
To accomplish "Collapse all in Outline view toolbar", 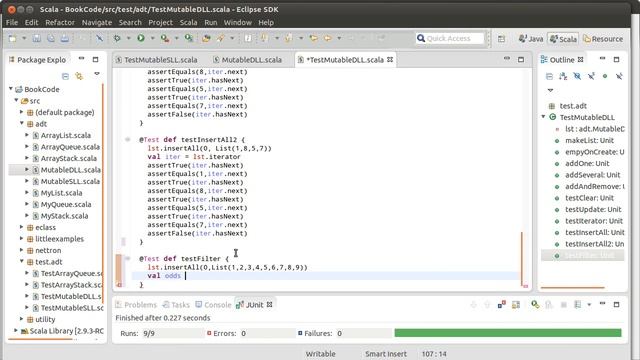I will tap(549, 76).
